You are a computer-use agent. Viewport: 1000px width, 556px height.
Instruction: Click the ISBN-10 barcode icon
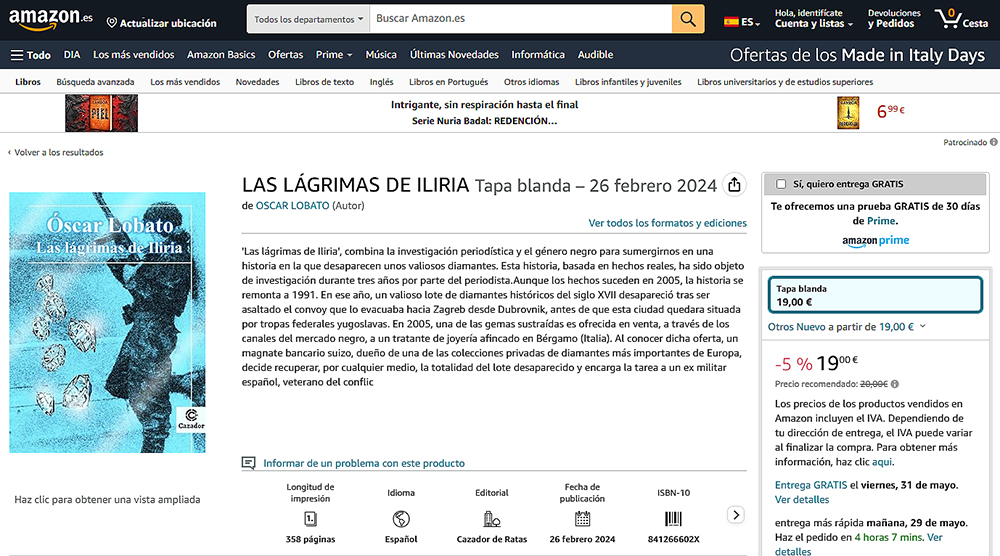(673, 519)
